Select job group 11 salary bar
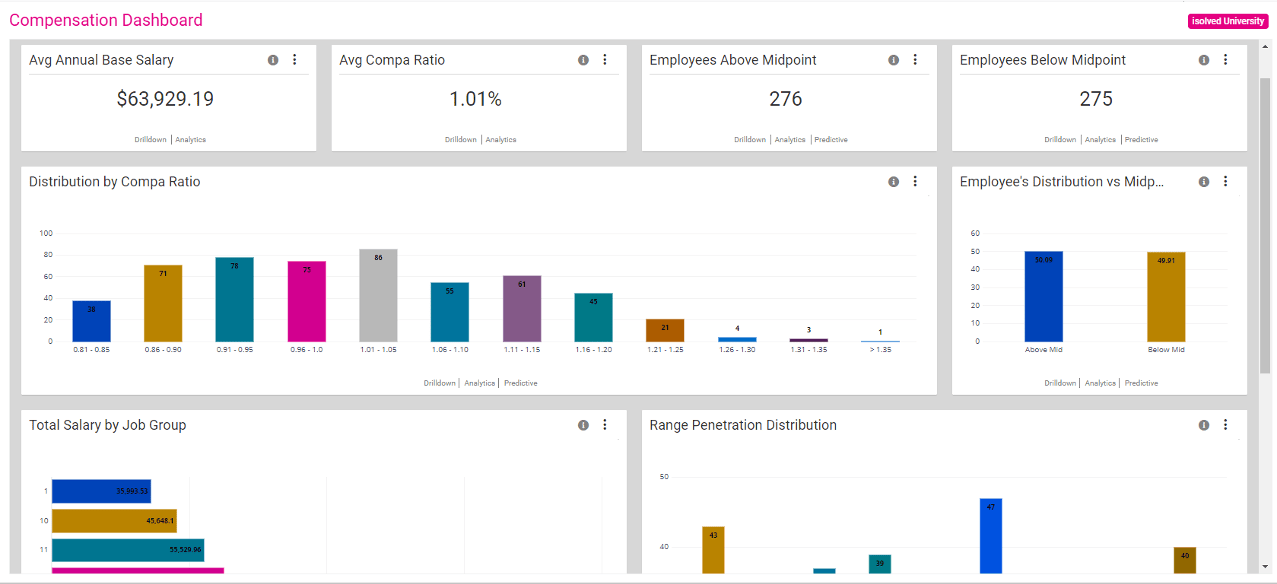 [x=128, y=549]
